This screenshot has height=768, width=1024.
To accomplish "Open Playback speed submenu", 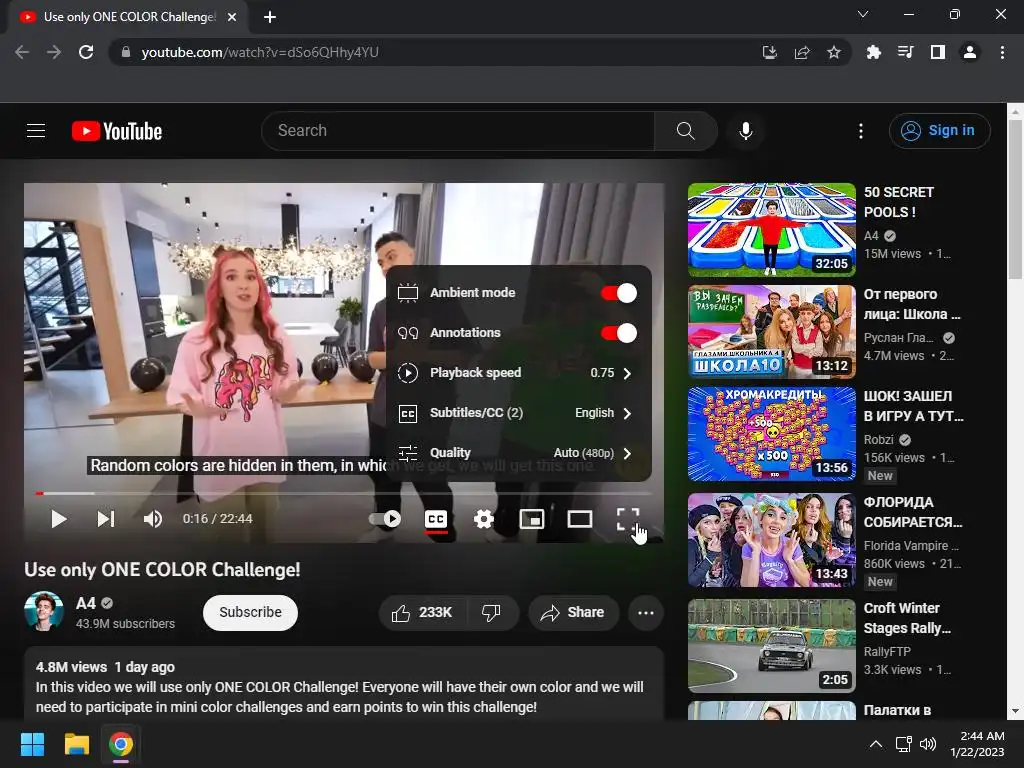I will [519, 373].
